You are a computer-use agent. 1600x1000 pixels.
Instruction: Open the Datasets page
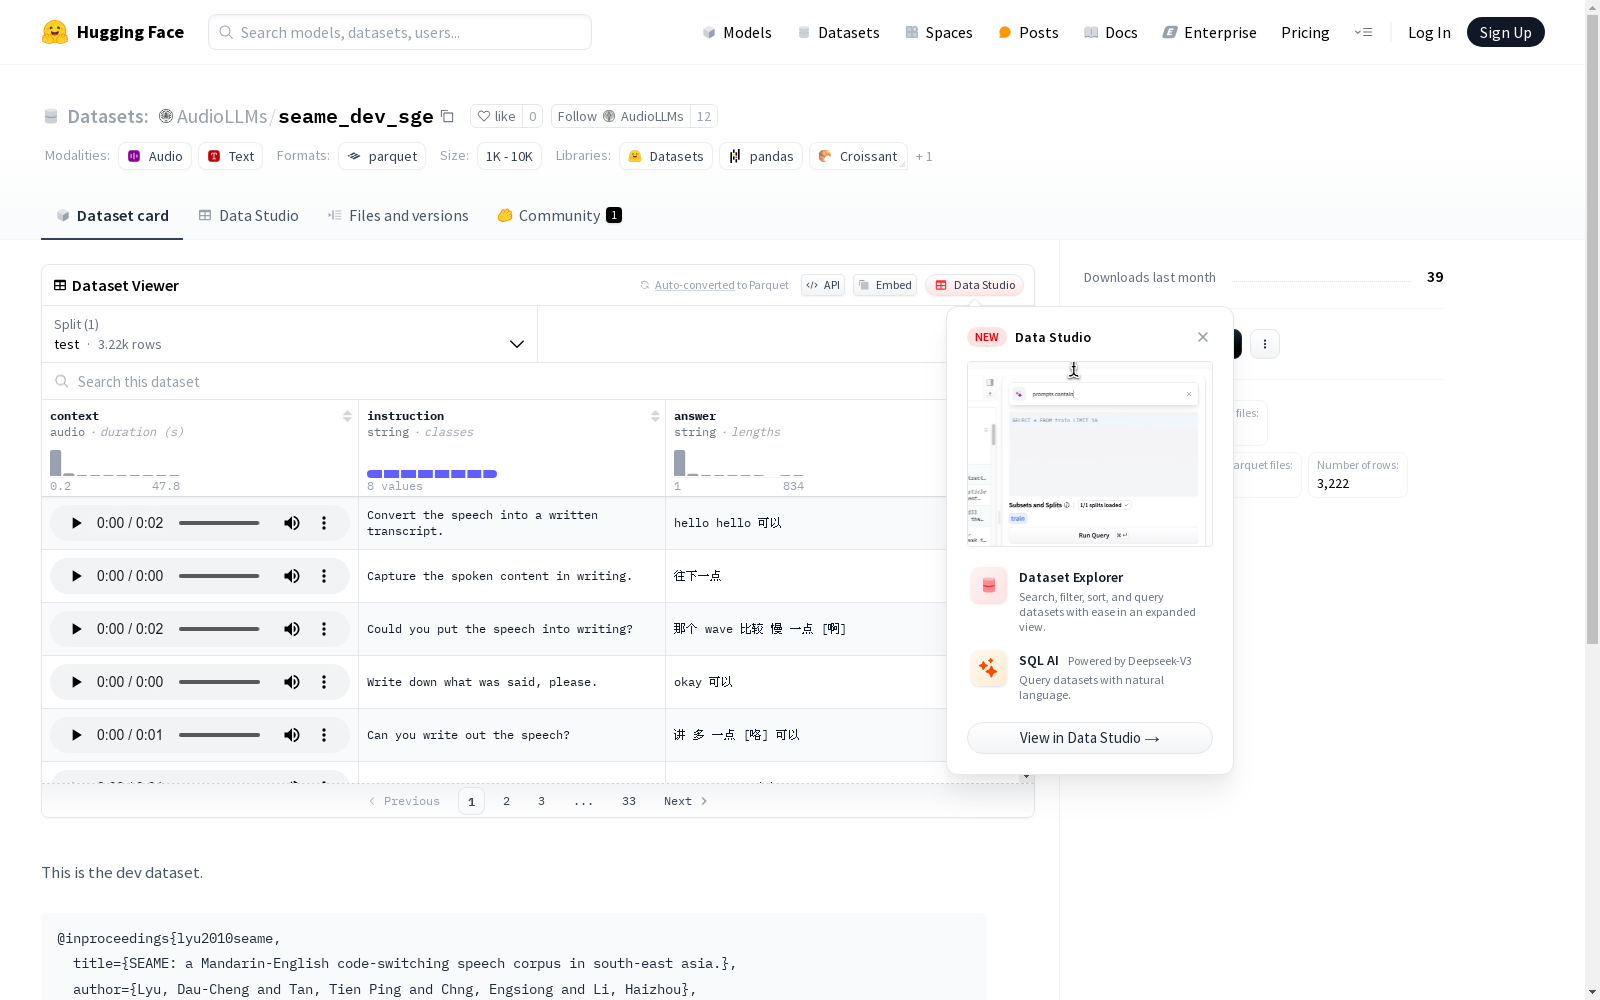pyautogui.click(x=838, y=32)
